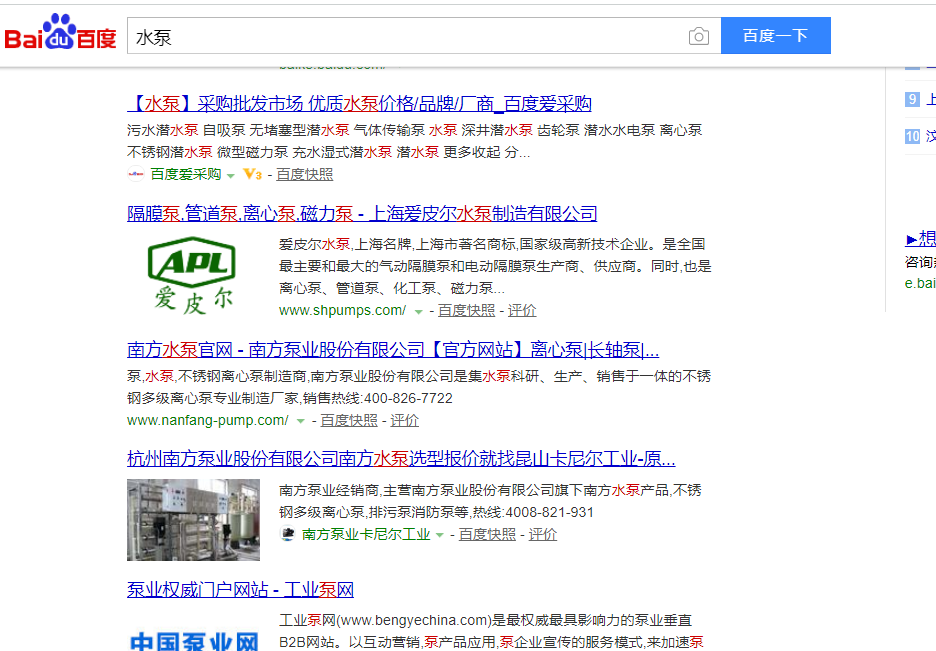Expand dropdown arrow next to 百度爱采购
Screen dimensions: 936x651
(231, 175)
